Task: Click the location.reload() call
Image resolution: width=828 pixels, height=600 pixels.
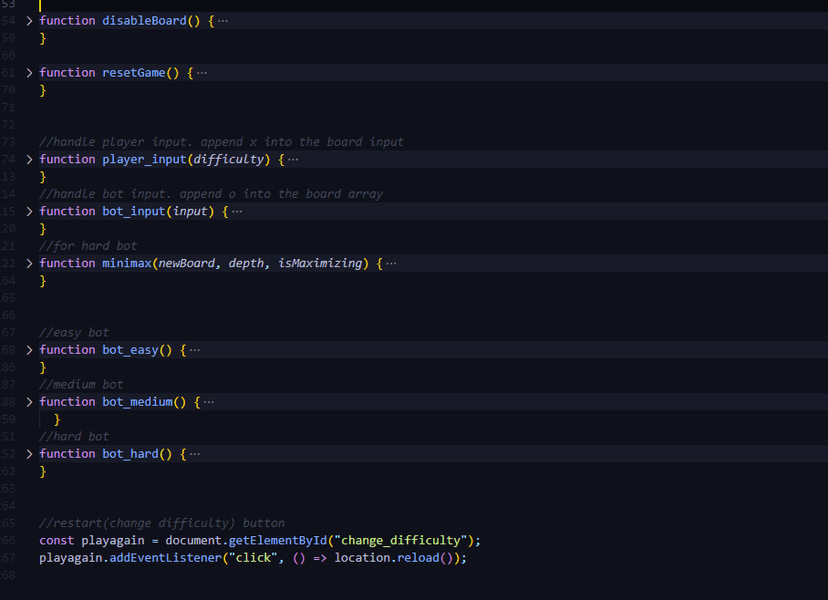Action: tap(397, 558)
